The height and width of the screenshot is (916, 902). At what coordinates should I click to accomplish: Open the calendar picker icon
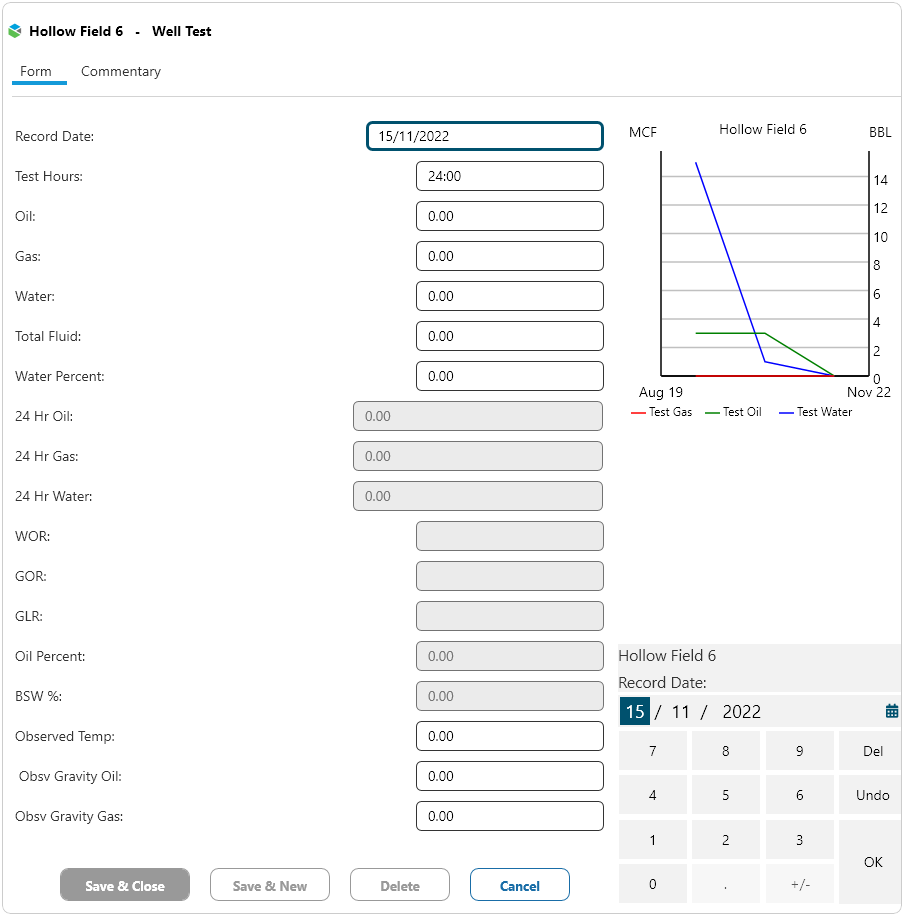[x=892, y=711]
